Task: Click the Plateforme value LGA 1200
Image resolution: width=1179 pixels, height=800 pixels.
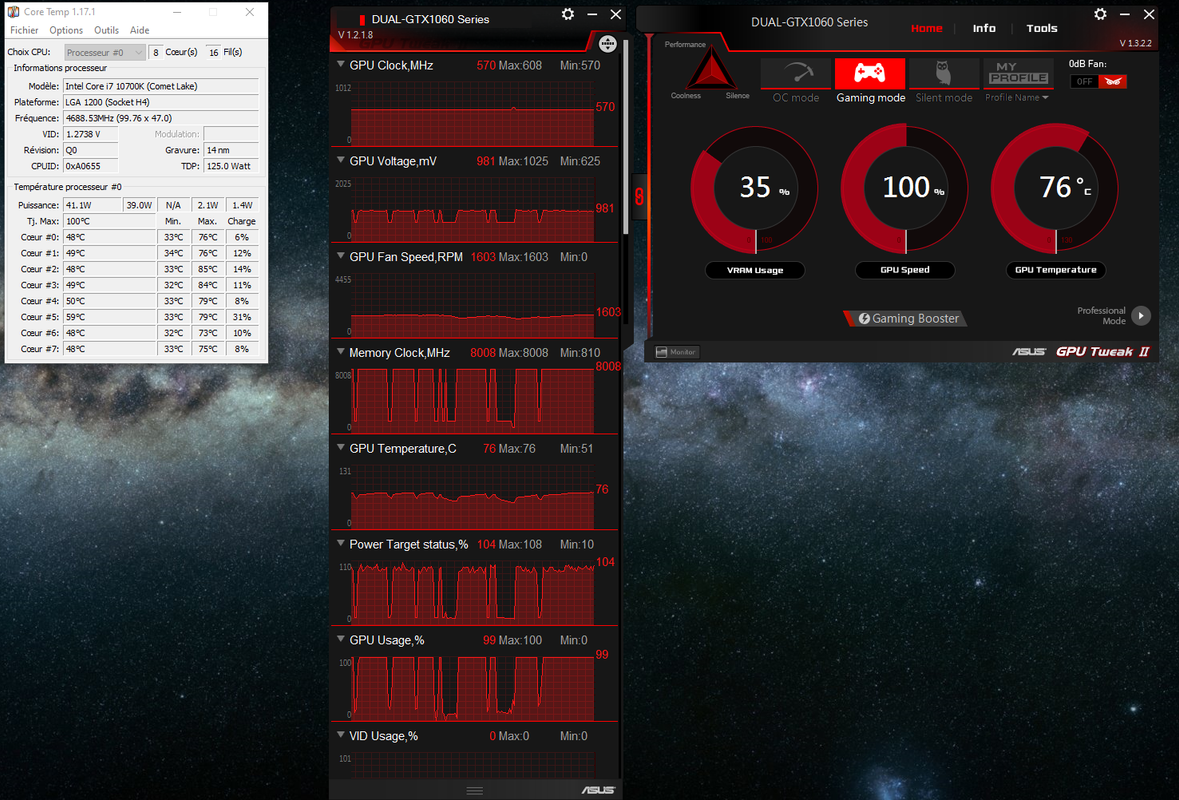Action: tap(161, 102)
